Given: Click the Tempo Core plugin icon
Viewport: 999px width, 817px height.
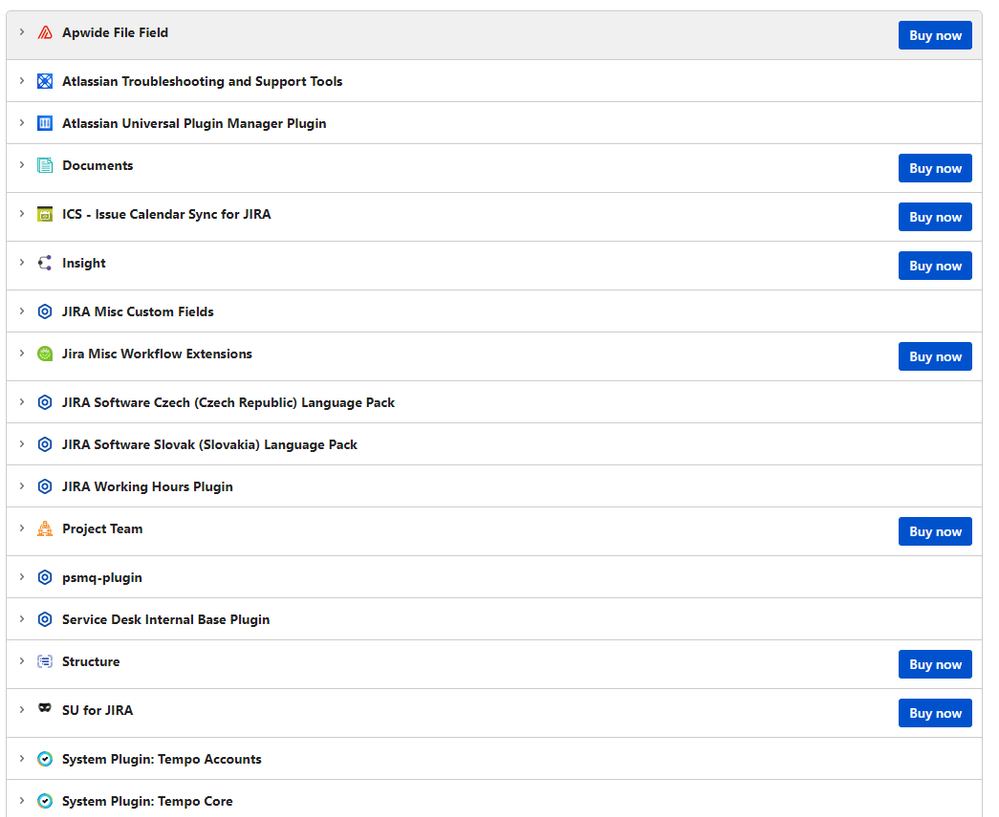Looking at the screenshot, I should click(x=45, y=801).
